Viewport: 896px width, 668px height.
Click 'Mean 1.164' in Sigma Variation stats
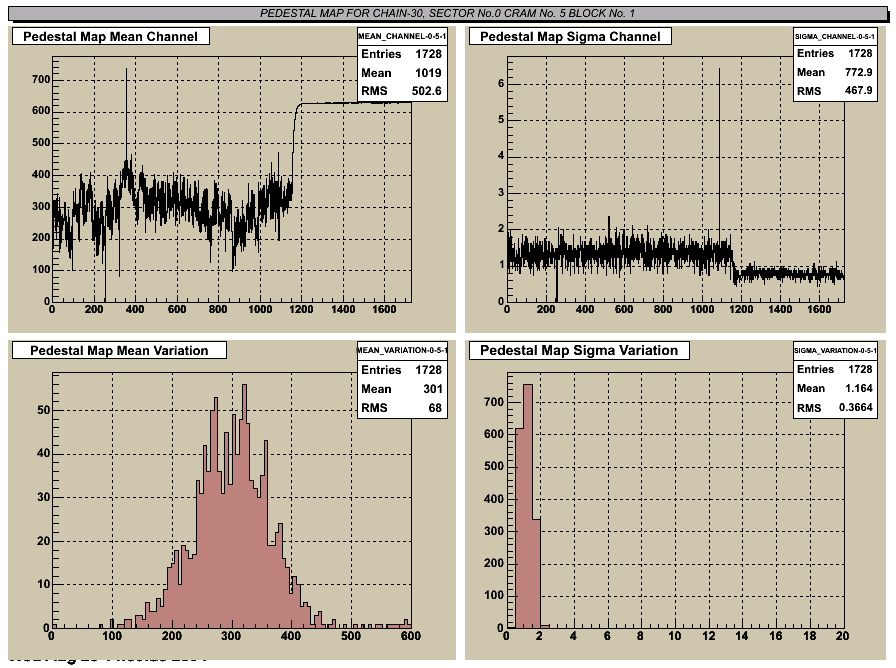pyautogui.click(x=834, y=388)
